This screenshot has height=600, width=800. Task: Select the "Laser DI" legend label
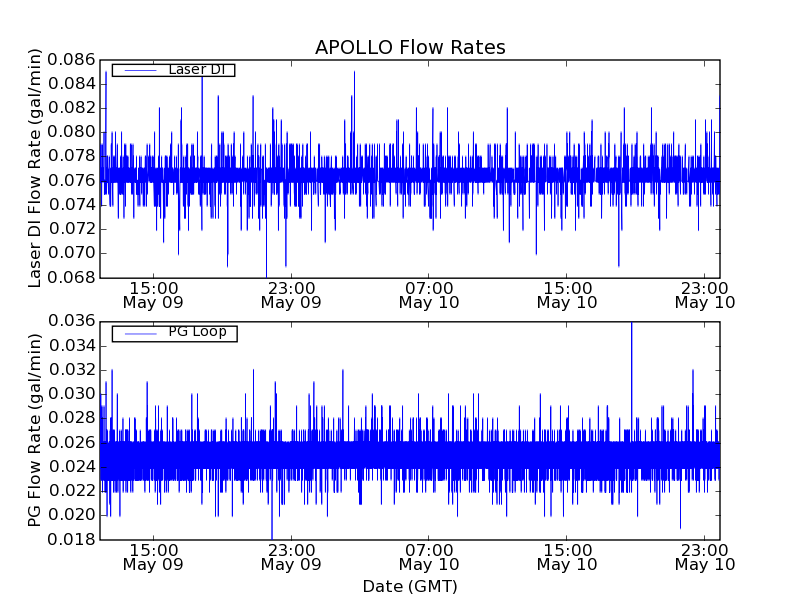click(196, 69)
